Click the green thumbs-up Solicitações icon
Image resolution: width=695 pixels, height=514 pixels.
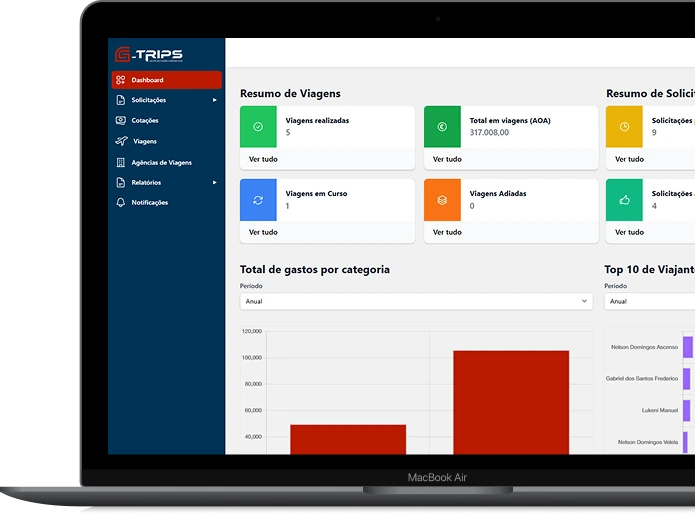(624, 200)
